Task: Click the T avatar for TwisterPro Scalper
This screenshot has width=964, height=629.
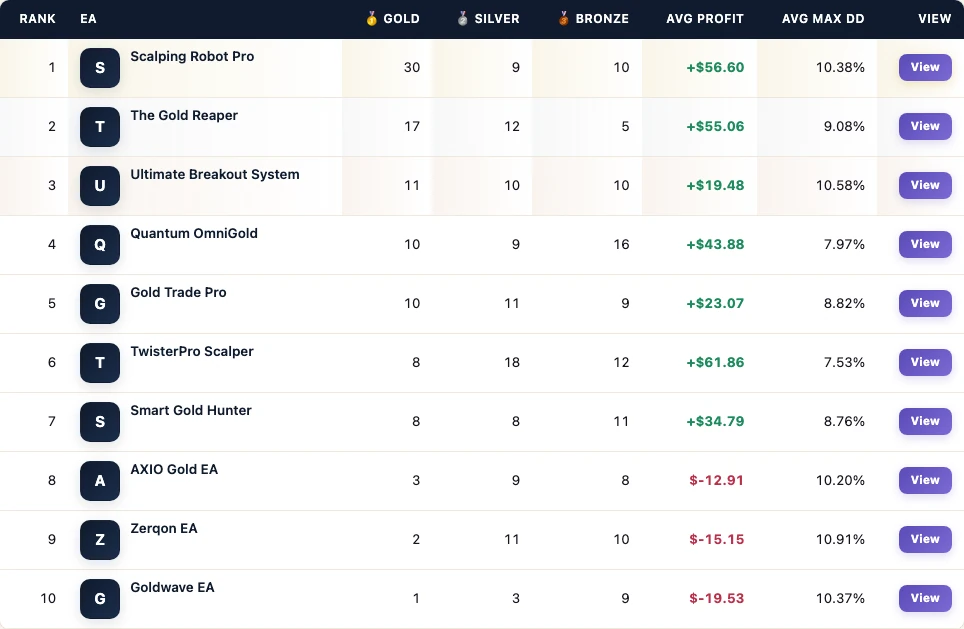Action: 100,363
